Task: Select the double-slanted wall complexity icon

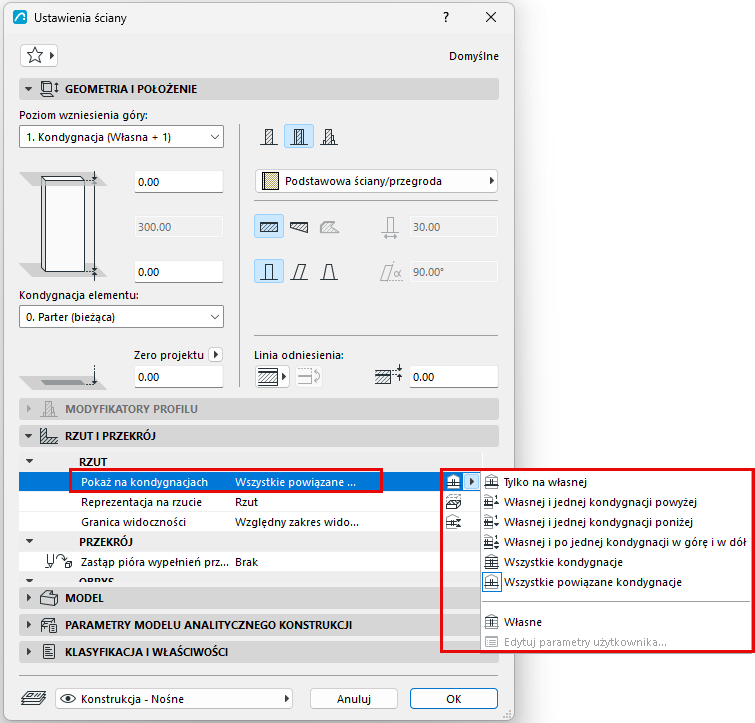Action: pos(329,271)
